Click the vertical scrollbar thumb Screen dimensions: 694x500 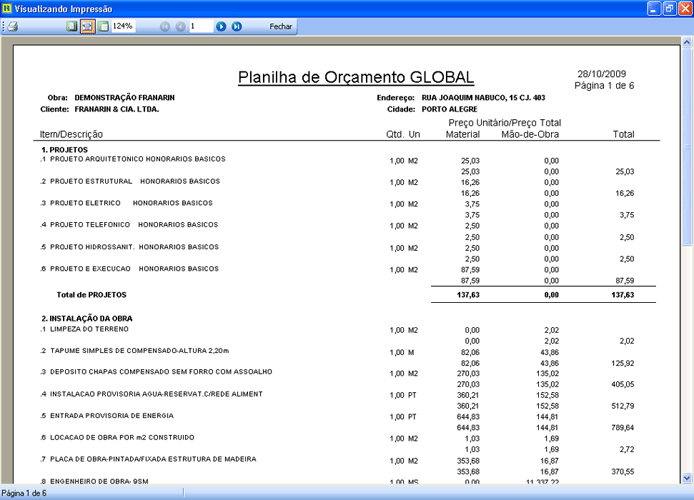[x=686, y=146]
